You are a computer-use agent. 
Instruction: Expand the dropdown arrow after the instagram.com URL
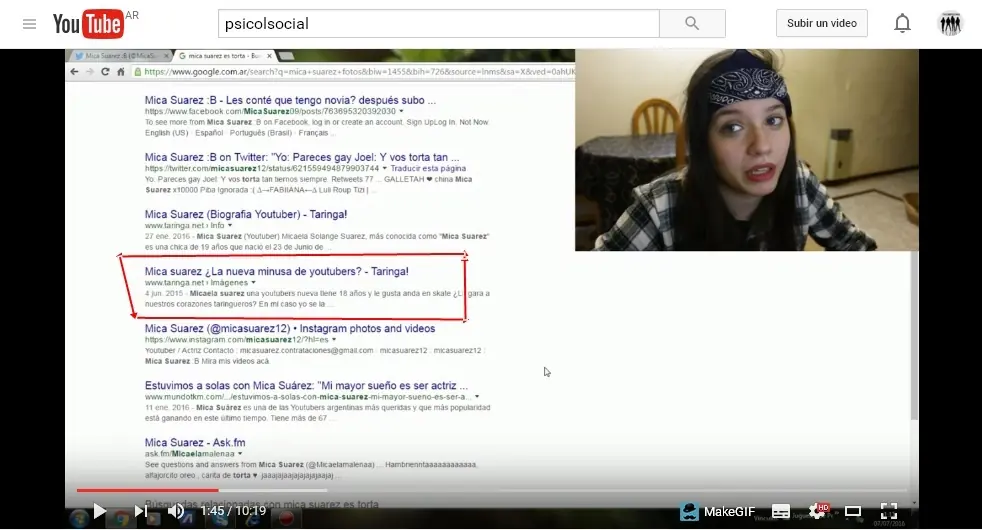click(x=334, y=340)
